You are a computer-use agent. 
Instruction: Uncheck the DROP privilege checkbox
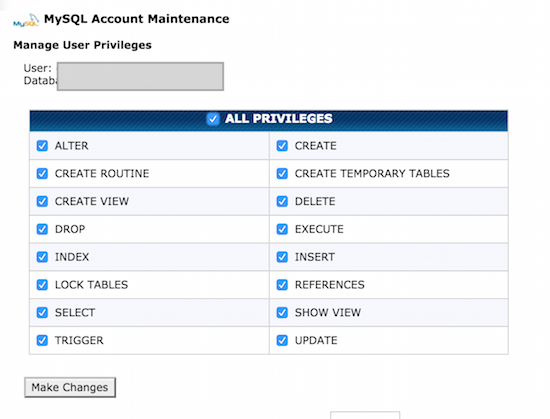click(x=42, y=229)
